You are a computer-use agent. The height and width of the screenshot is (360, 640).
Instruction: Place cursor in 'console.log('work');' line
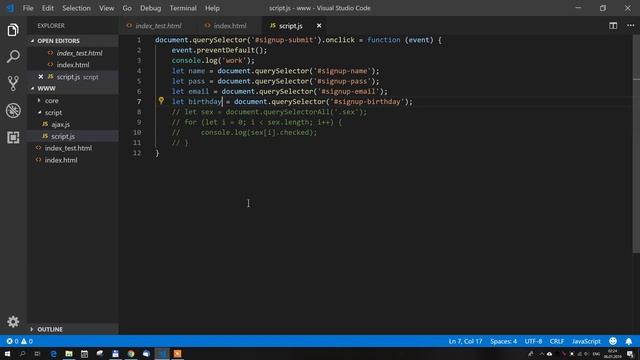click(x=213, y=60)
